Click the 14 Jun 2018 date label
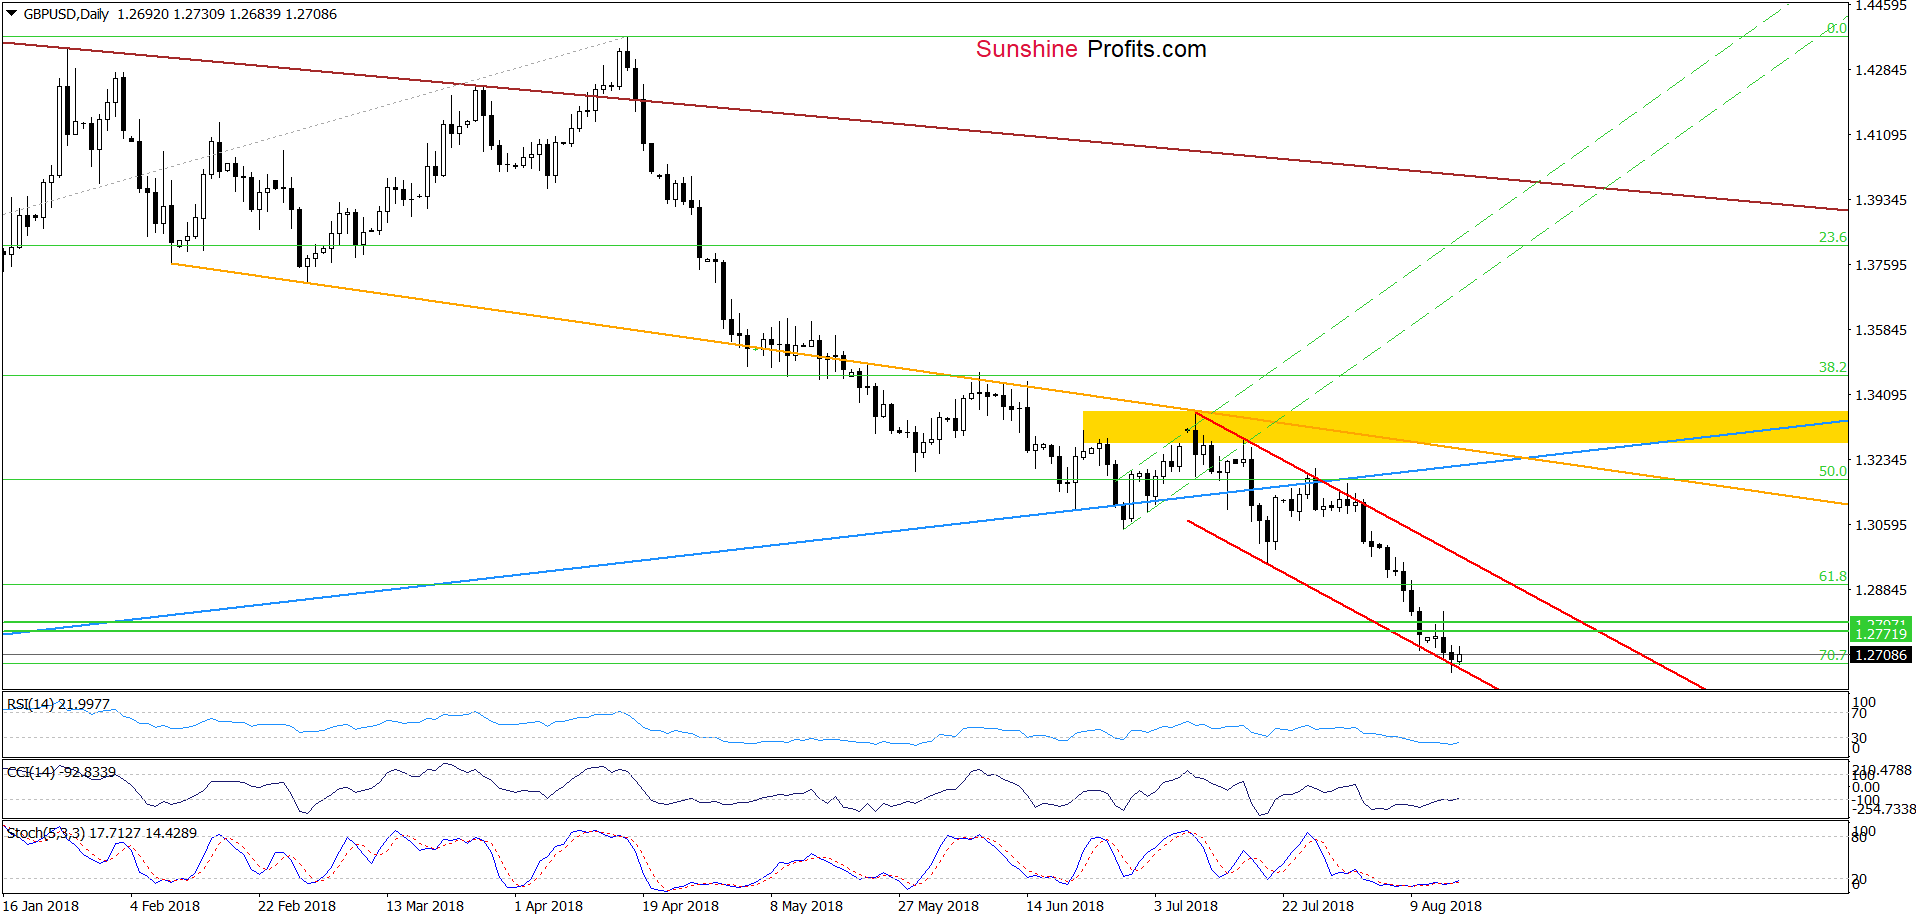1916x920 pixels. [1065, 906]
